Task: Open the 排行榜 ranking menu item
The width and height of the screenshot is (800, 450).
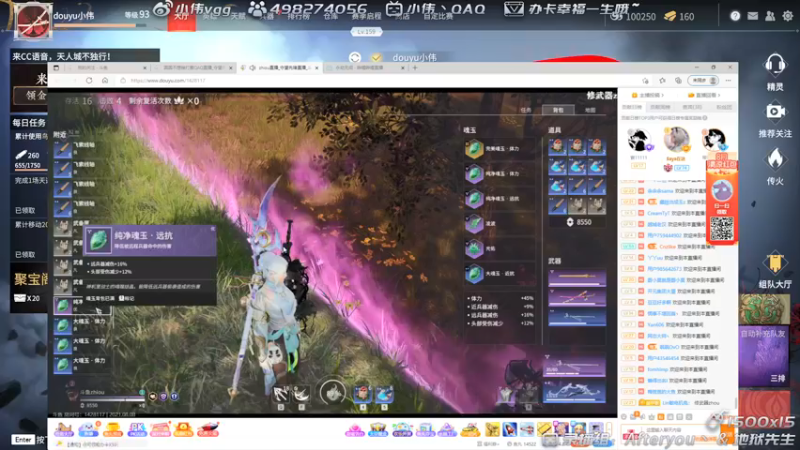Action: 299,17
